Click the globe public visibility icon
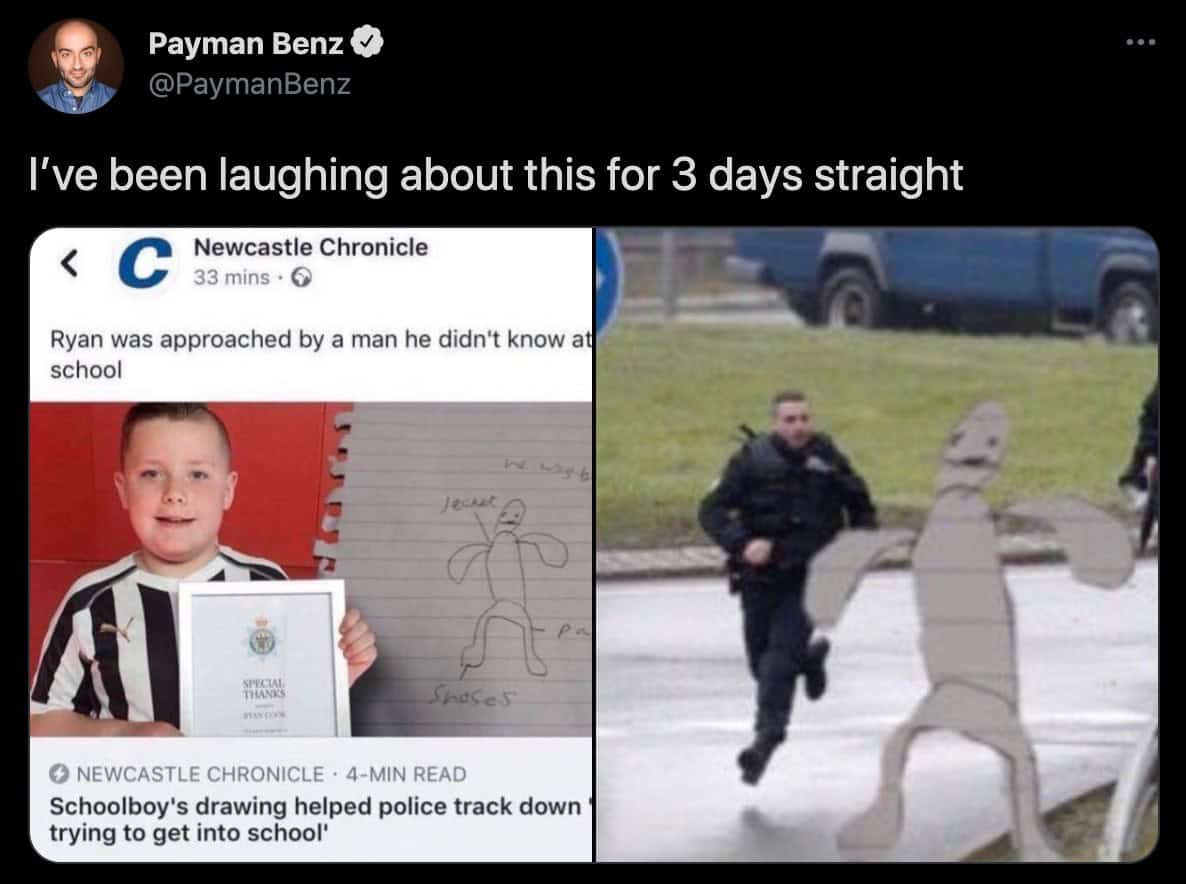 301,278
